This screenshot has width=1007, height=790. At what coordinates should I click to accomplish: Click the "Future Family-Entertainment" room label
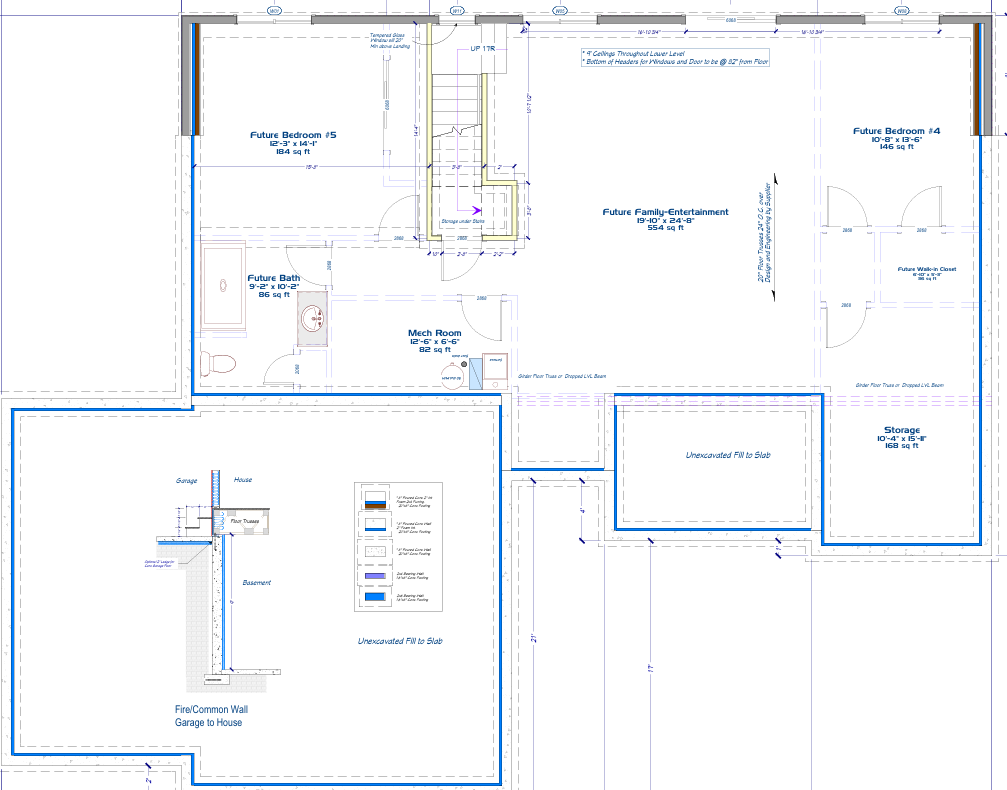[x=665, y=212]
